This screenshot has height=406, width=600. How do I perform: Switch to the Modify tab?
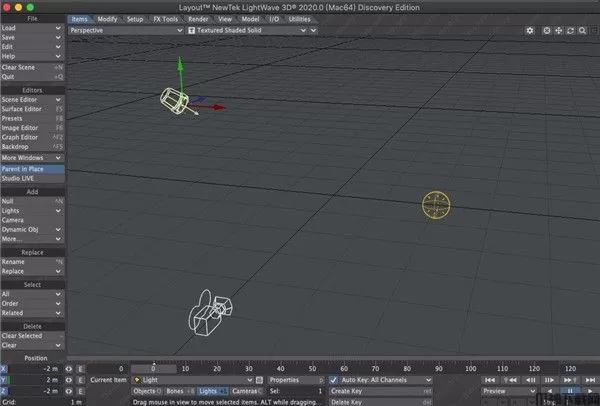point(107,19)
